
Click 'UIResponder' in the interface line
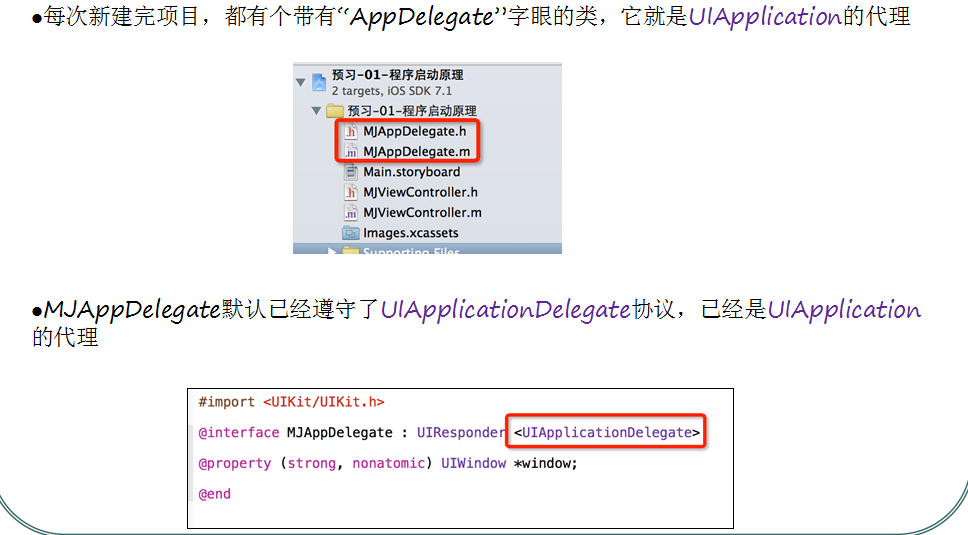(461, 433)
